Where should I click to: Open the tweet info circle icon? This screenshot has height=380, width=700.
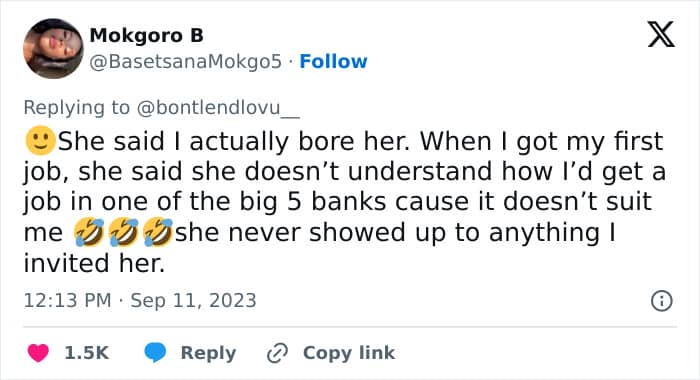pos(662,301)
